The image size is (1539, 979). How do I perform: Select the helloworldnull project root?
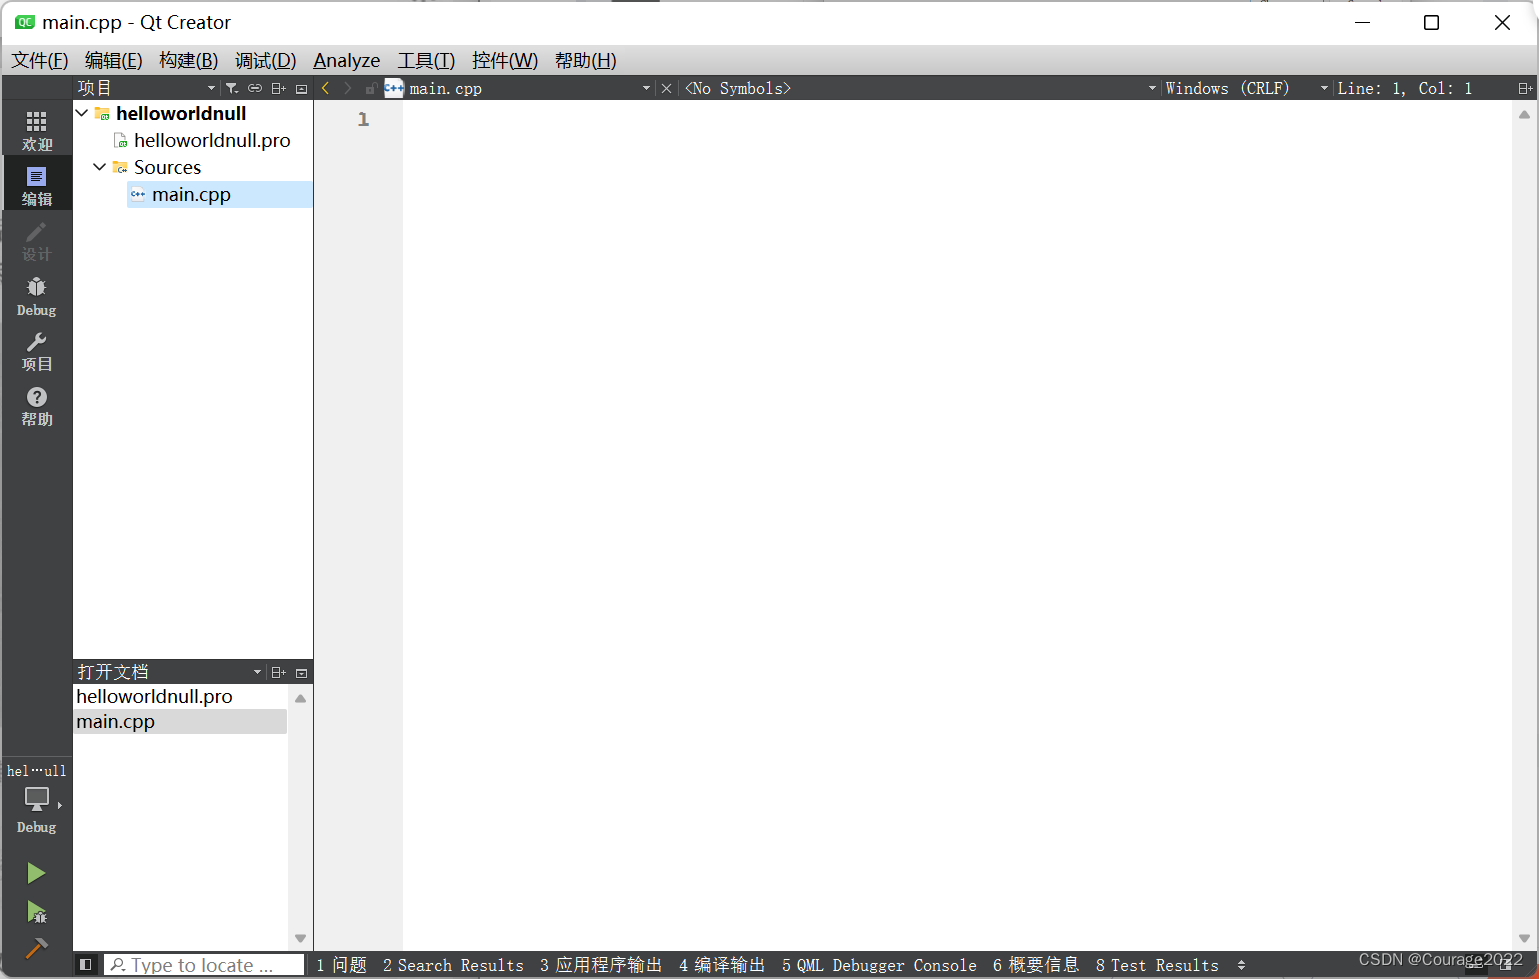181,113
